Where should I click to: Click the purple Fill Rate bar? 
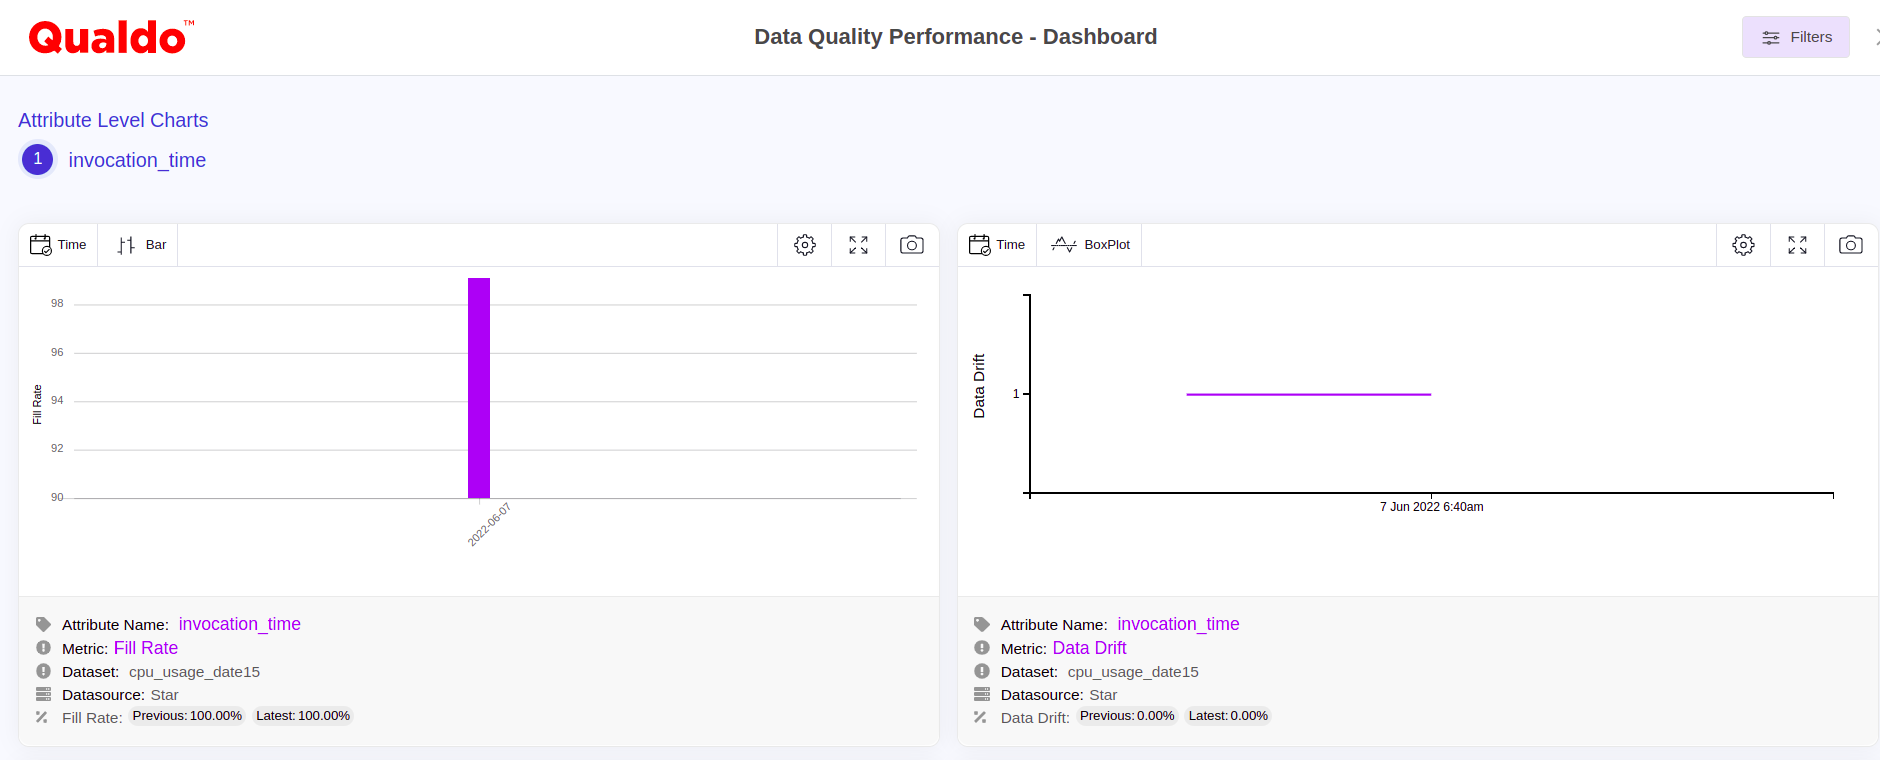click(479, 388)
